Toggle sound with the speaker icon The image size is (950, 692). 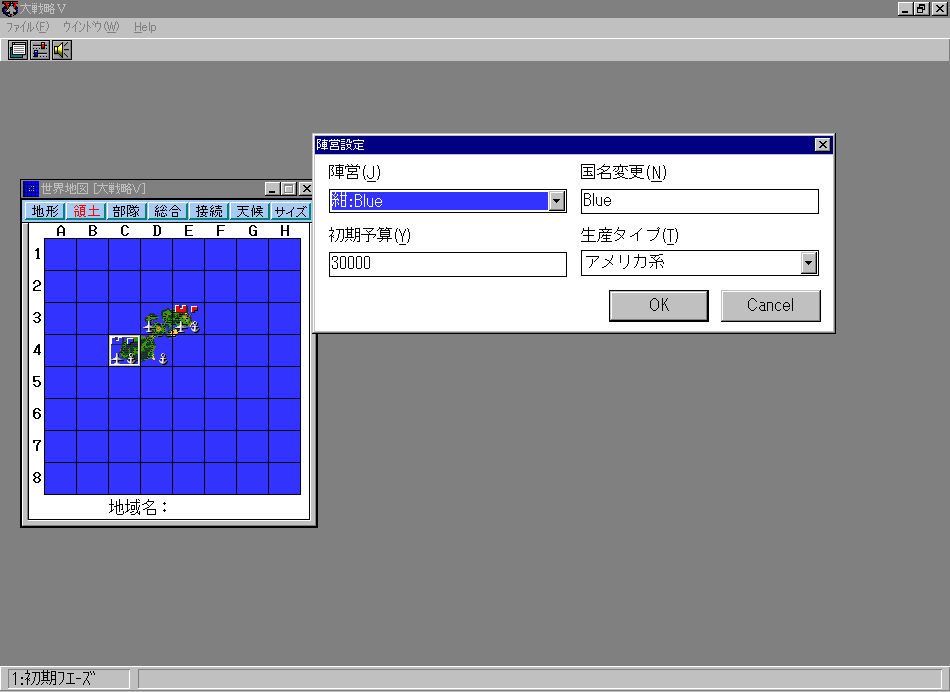coord(62,50)
